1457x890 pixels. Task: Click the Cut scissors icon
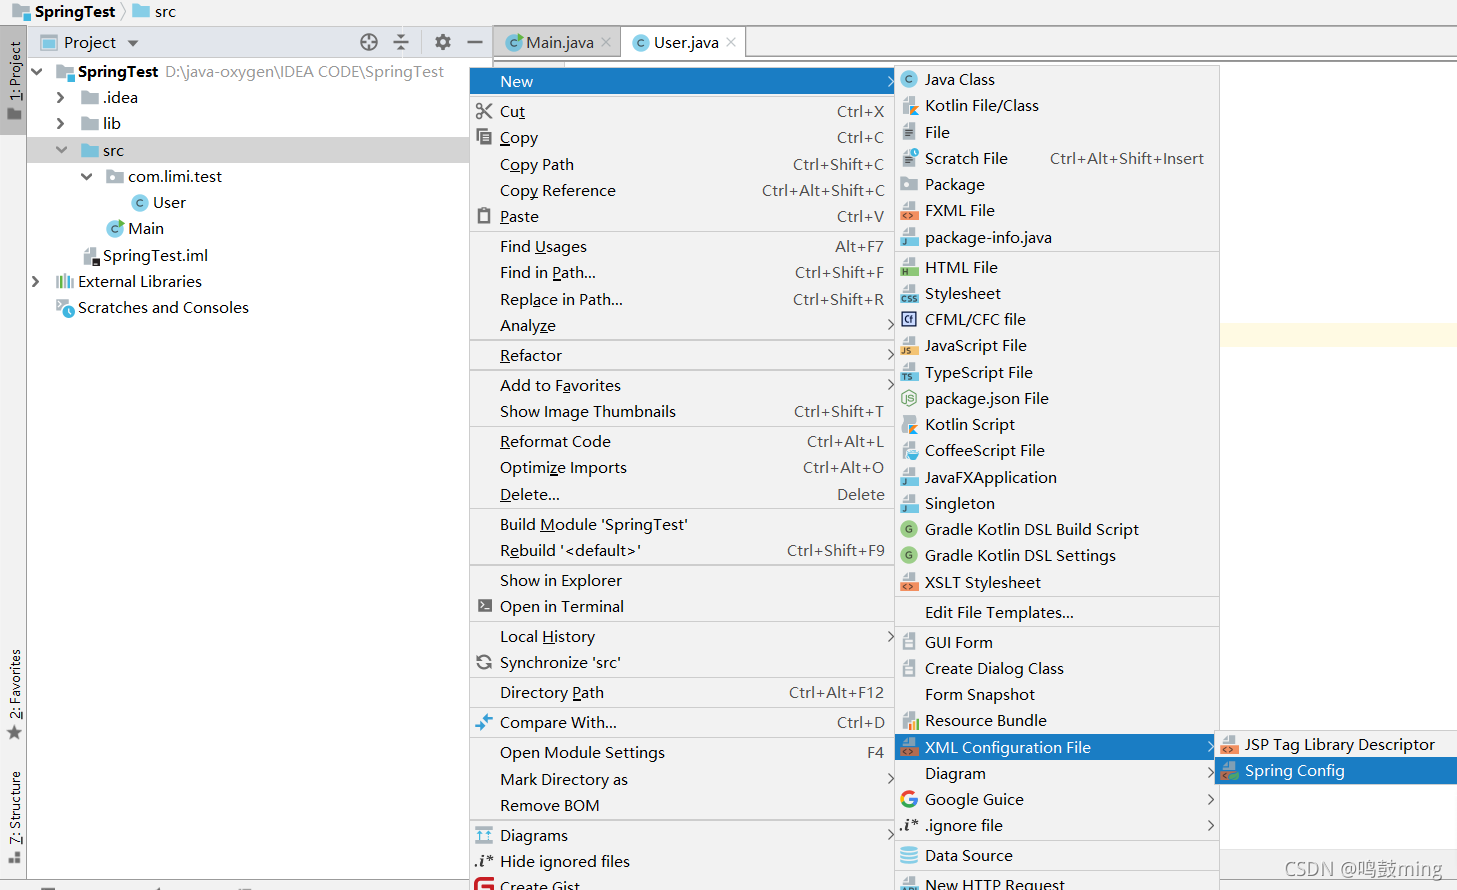(484, 111)
